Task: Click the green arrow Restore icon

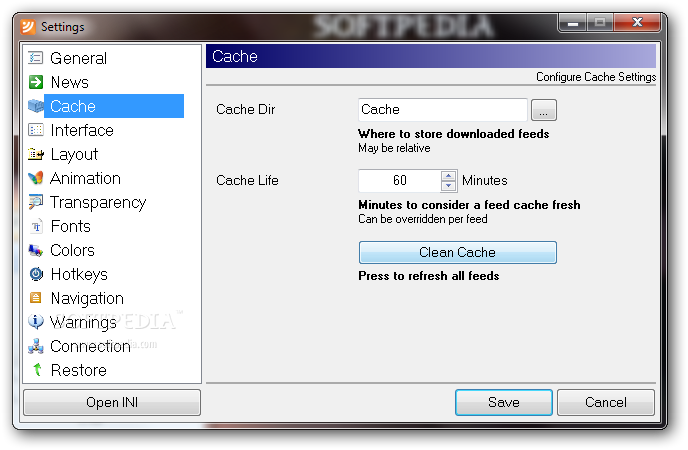Action: click(x=37, y=370)
